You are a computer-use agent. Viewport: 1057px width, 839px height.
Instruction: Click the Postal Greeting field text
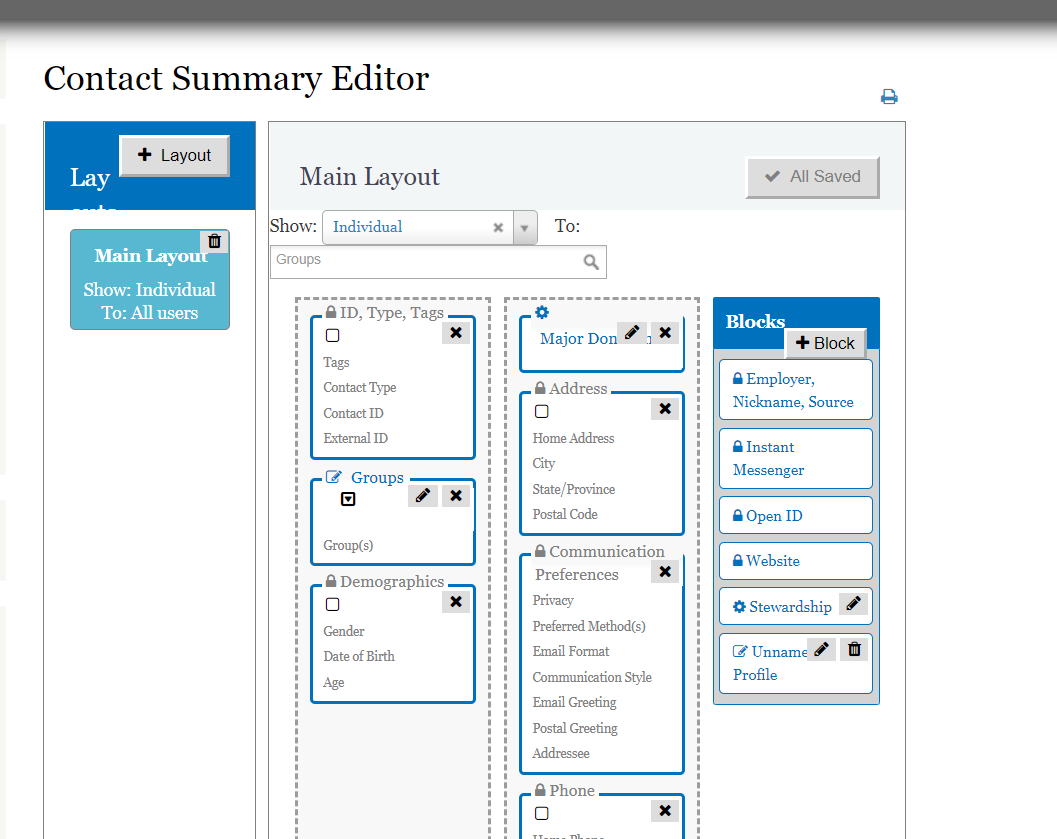(574, 728)
